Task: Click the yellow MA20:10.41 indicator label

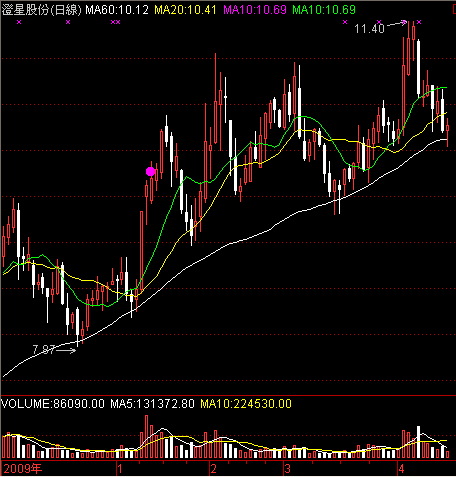Action: pyautogui.click(x=186, y=10)
